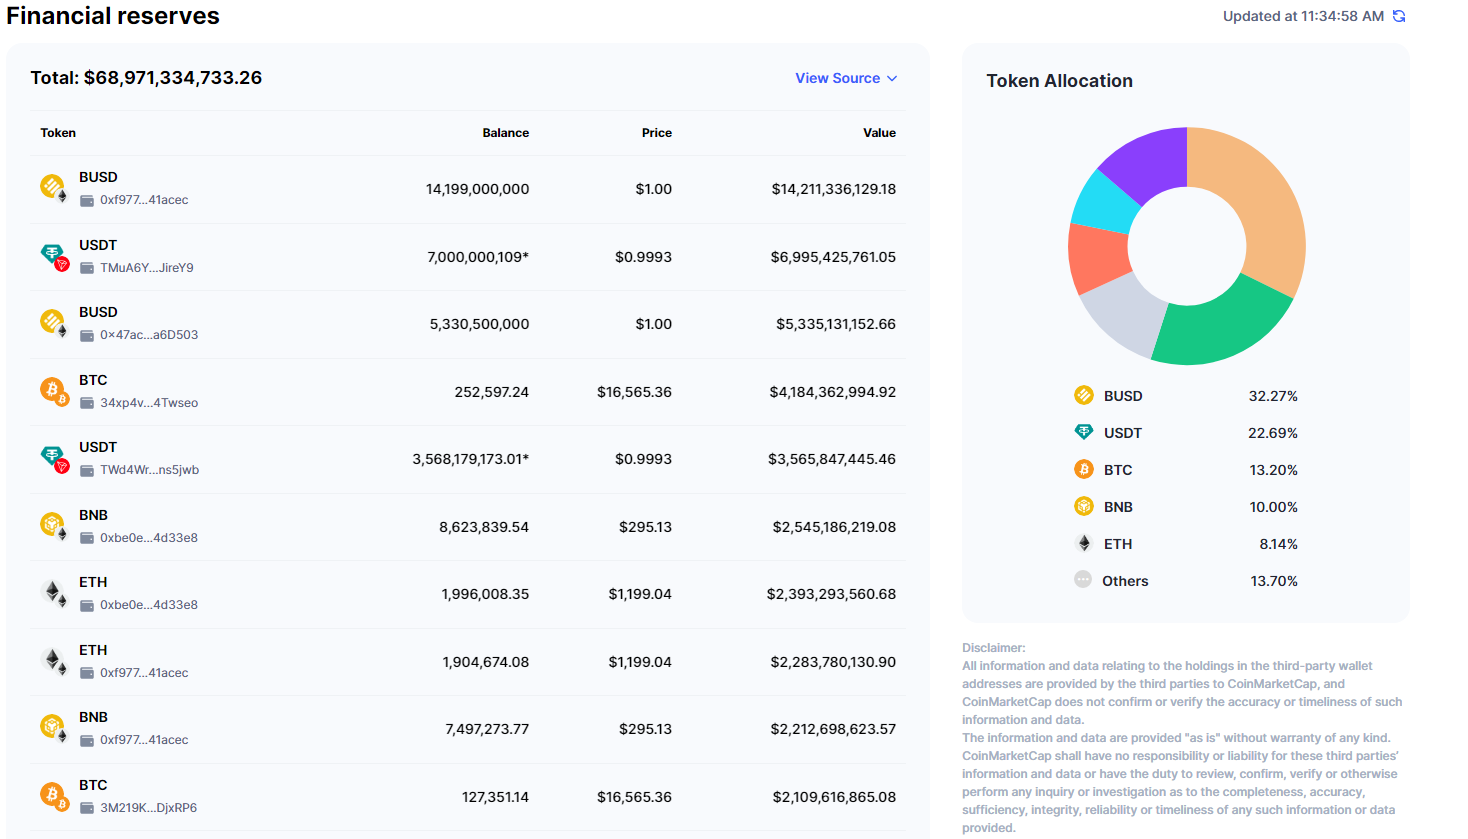This screenshot has width=1468, height=839.
Task: Click the BUSD token icon for 0xf977...41acec
Action: click(x=53, y=187)
